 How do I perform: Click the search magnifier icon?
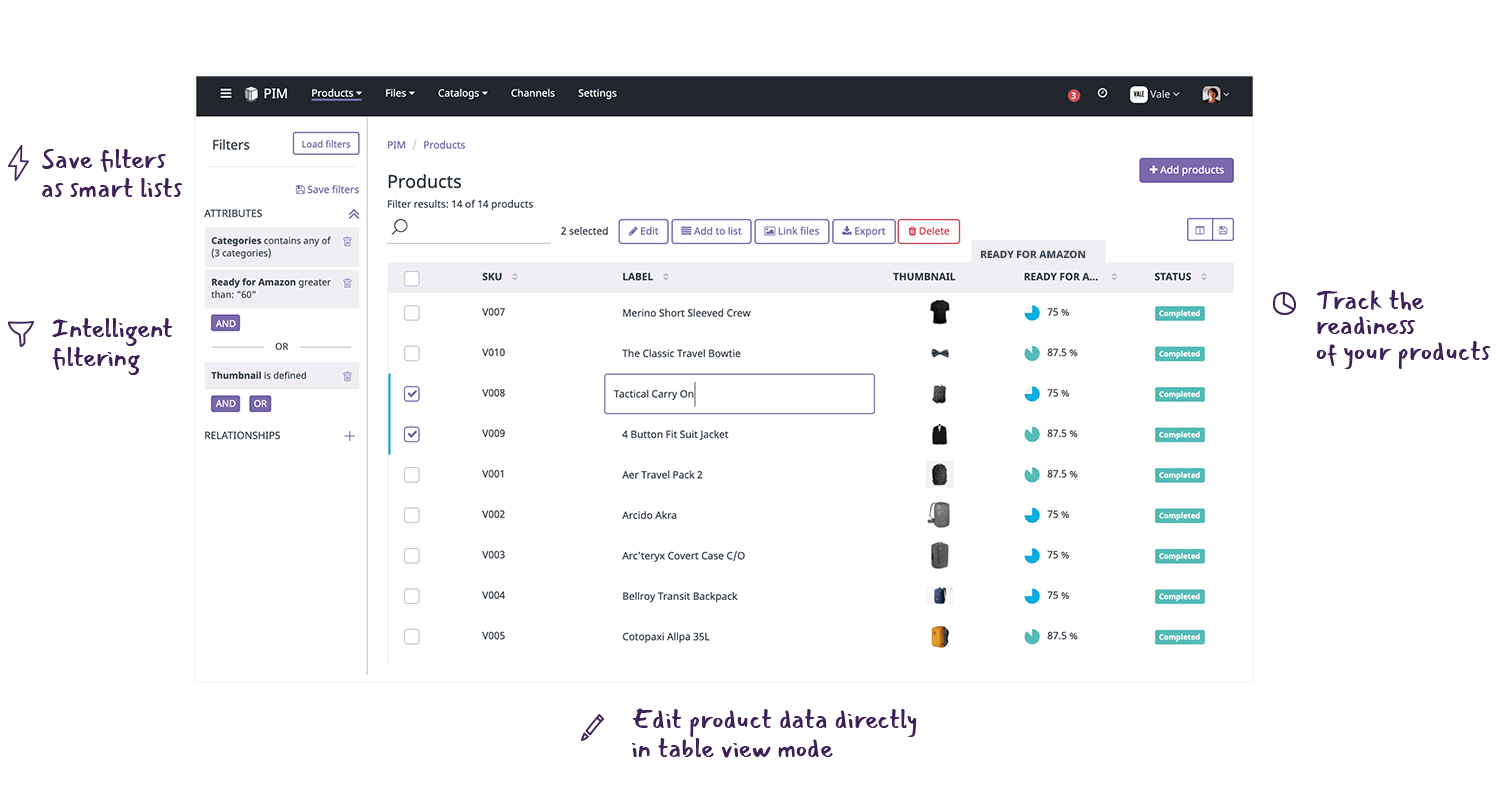[399, 227]
